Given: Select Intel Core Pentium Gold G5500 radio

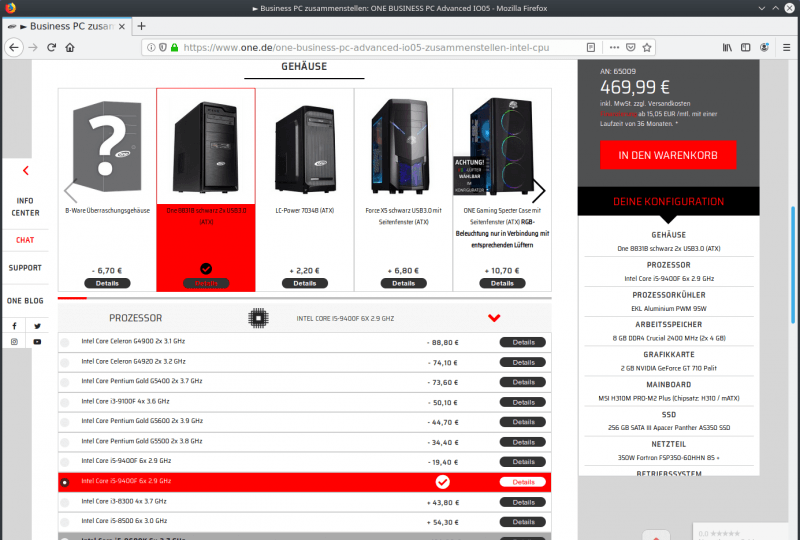Looking at the screenshot, I should pos(65,443).
